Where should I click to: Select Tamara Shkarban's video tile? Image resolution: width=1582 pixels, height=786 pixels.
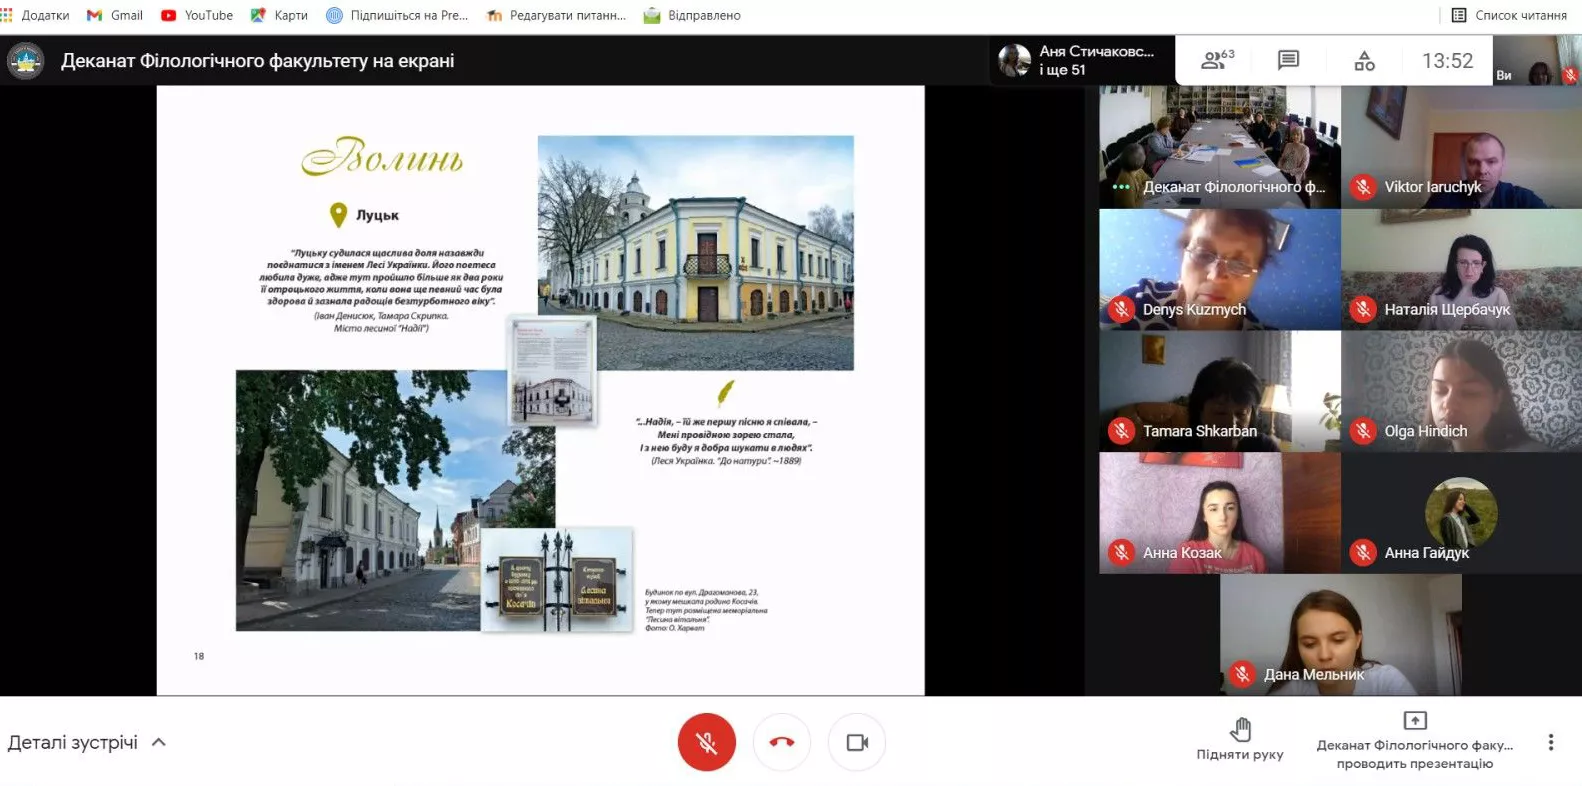pyautogui.click(x=1219, y=391)
